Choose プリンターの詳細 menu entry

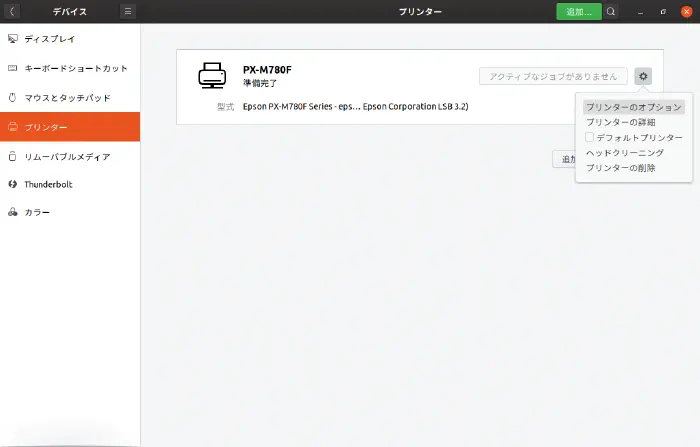click(x=621, y=122)
